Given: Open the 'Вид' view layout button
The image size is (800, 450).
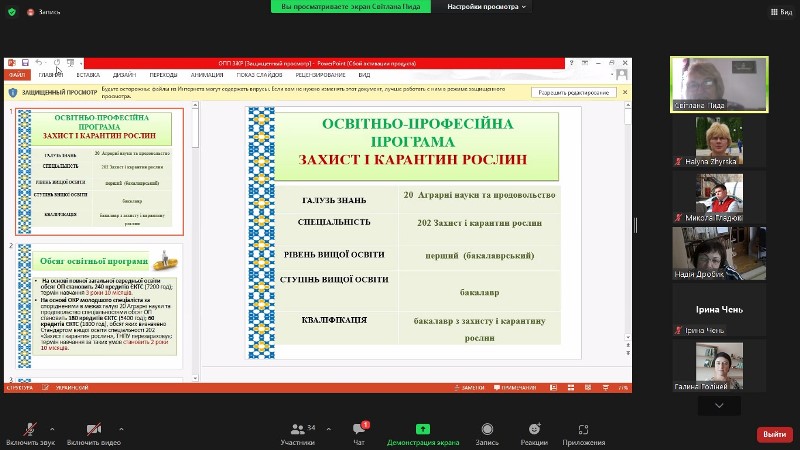Looking at the screenshot, I should (x=781, y=12).
